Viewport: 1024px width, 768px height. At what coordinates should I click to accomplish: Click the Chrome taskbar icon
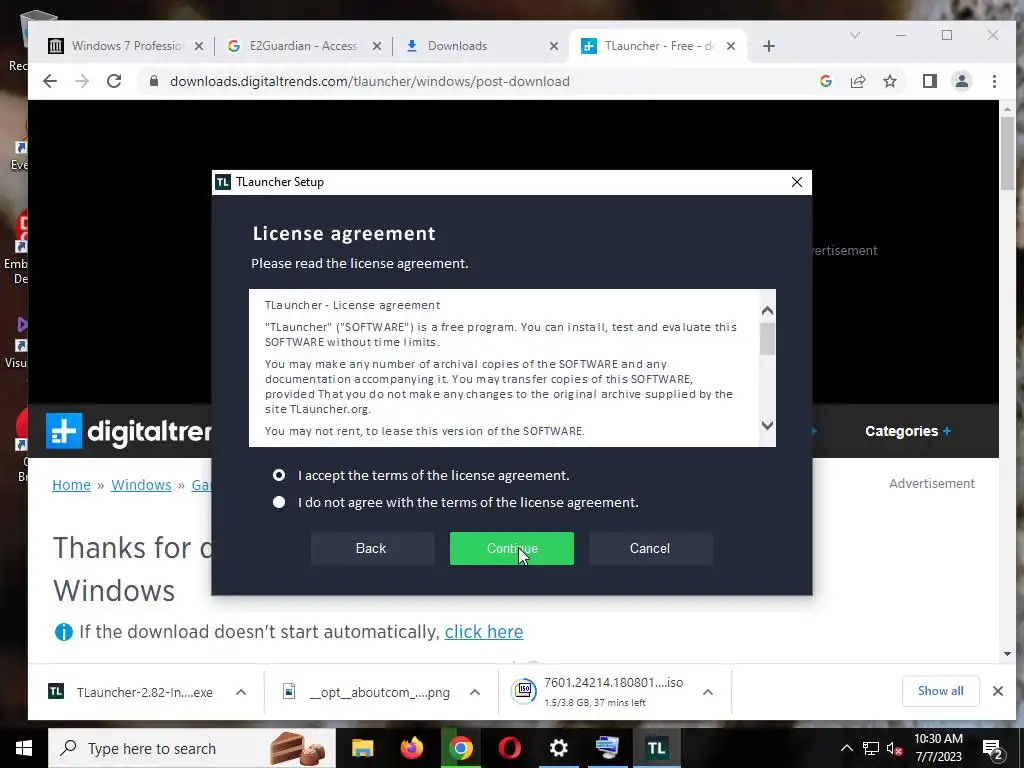pyautogui.click(x=460, y=748)
